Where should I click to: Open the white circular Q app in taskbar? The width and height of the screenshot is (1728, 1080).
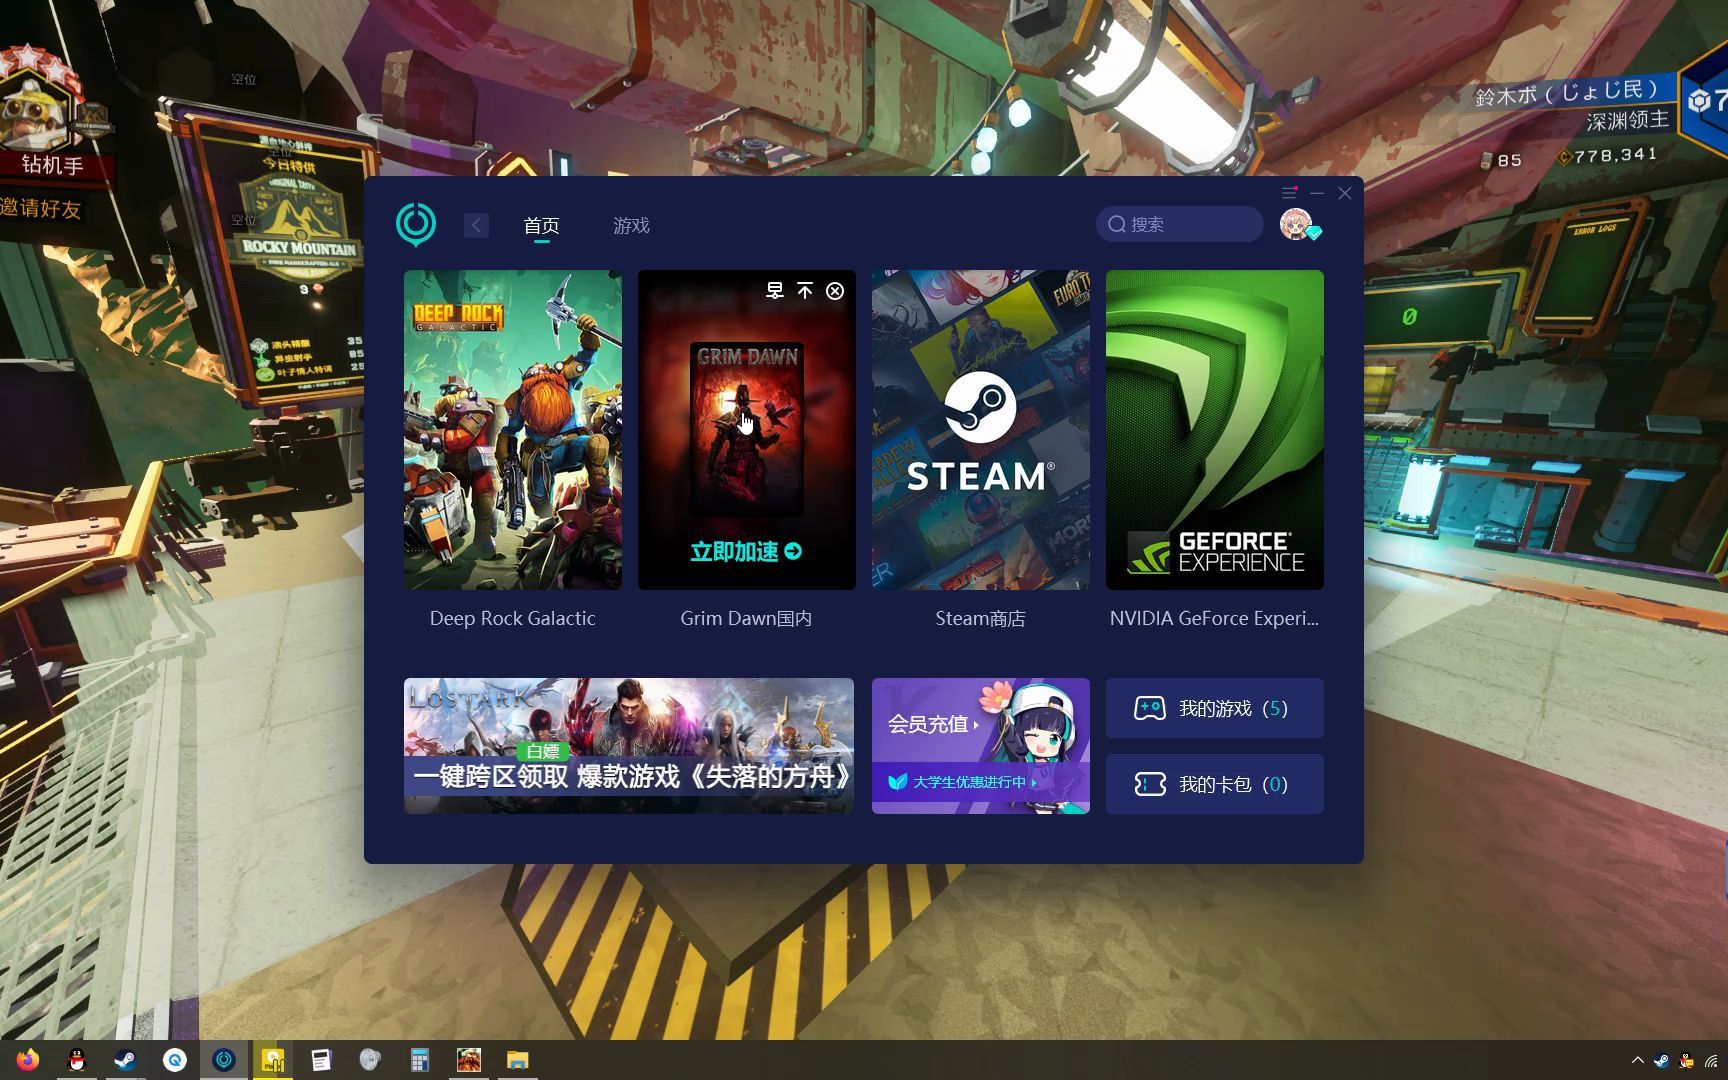(174, 1060)
